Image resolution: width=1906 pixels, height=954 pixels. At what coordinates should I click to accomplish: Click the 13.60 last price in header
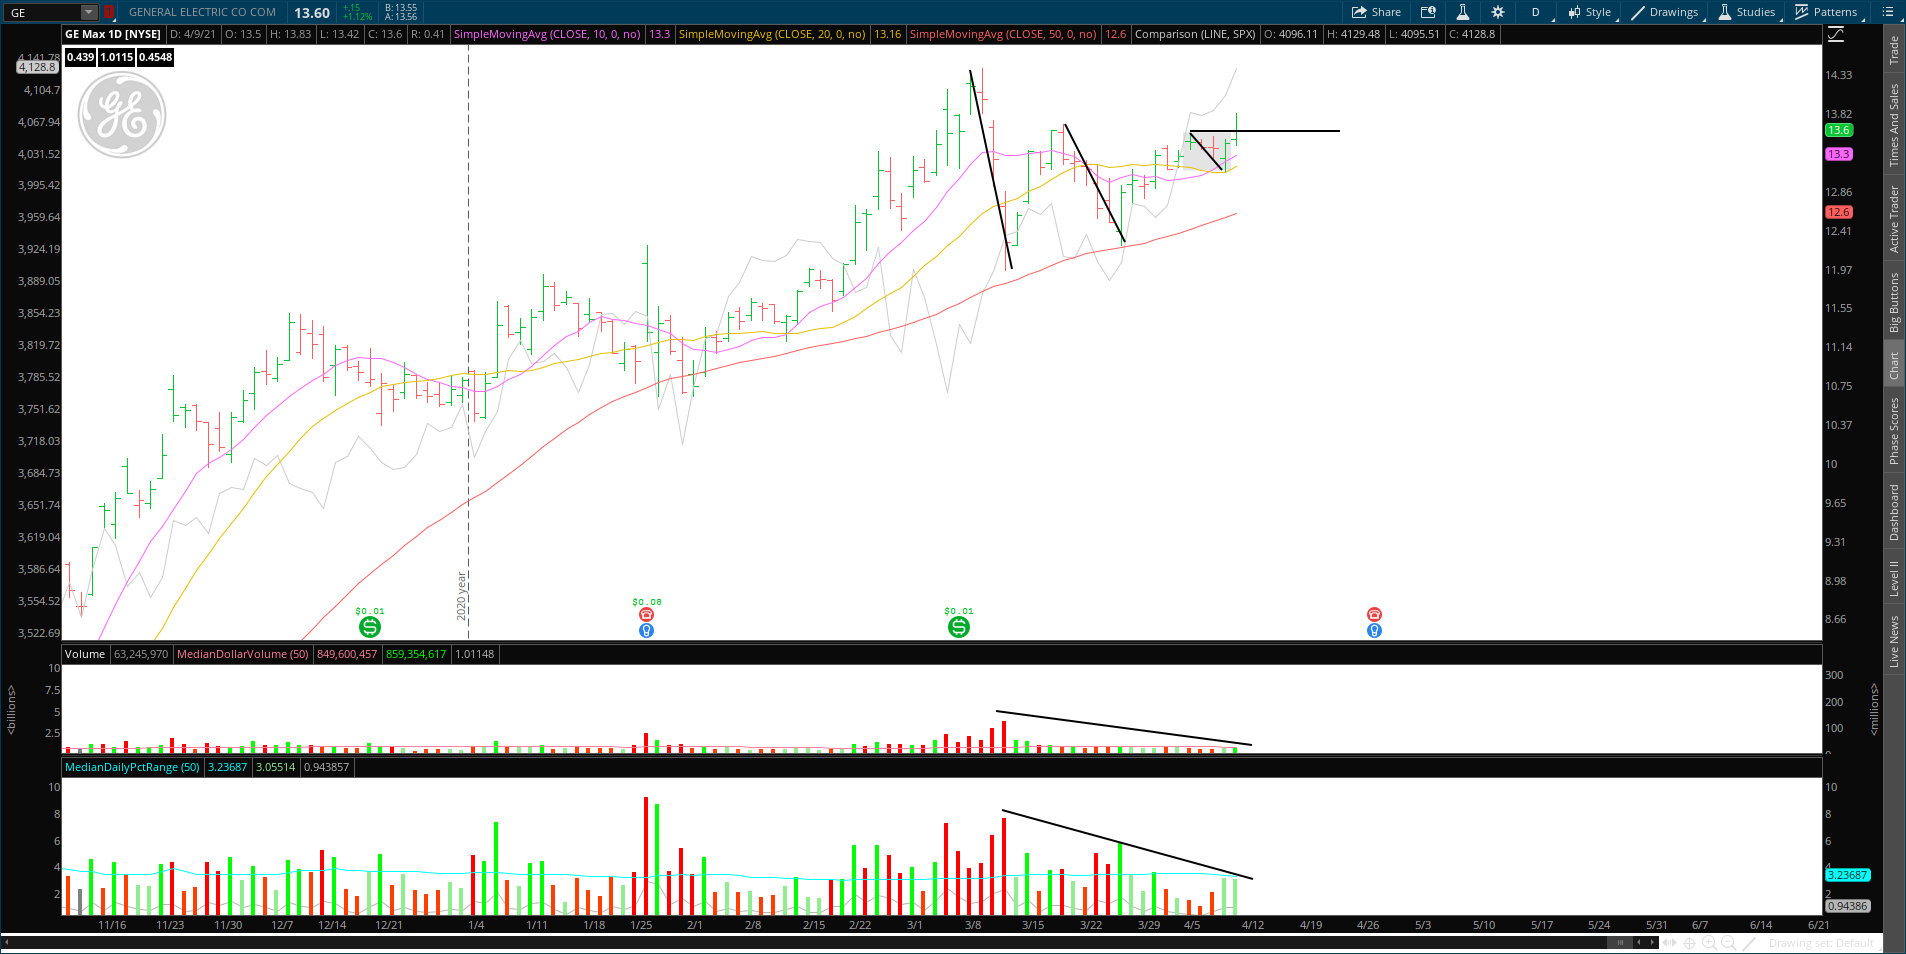coord(312,13)
